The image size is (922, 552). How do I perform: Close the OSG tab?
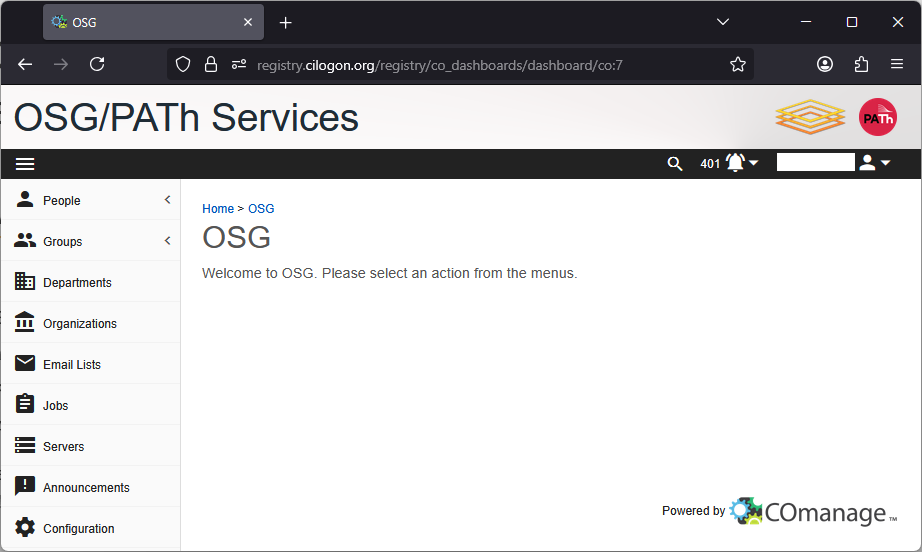248,22
